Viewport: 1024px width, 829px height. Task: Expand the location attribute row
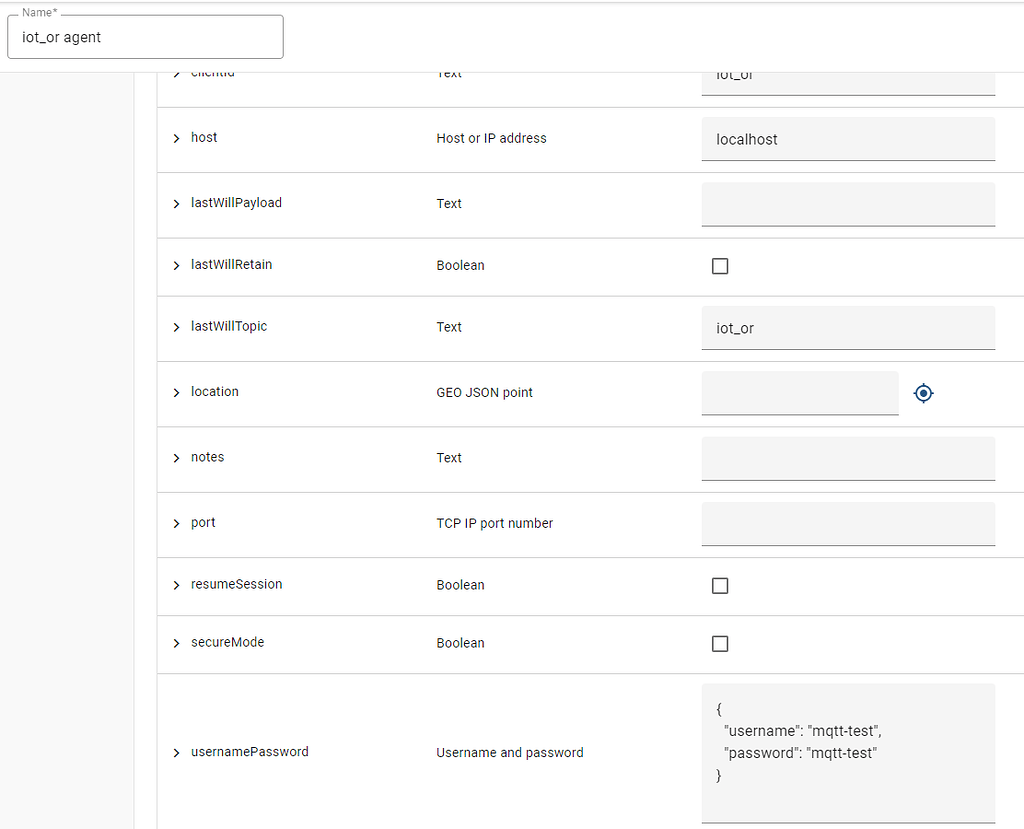click(x=176, y=392)
